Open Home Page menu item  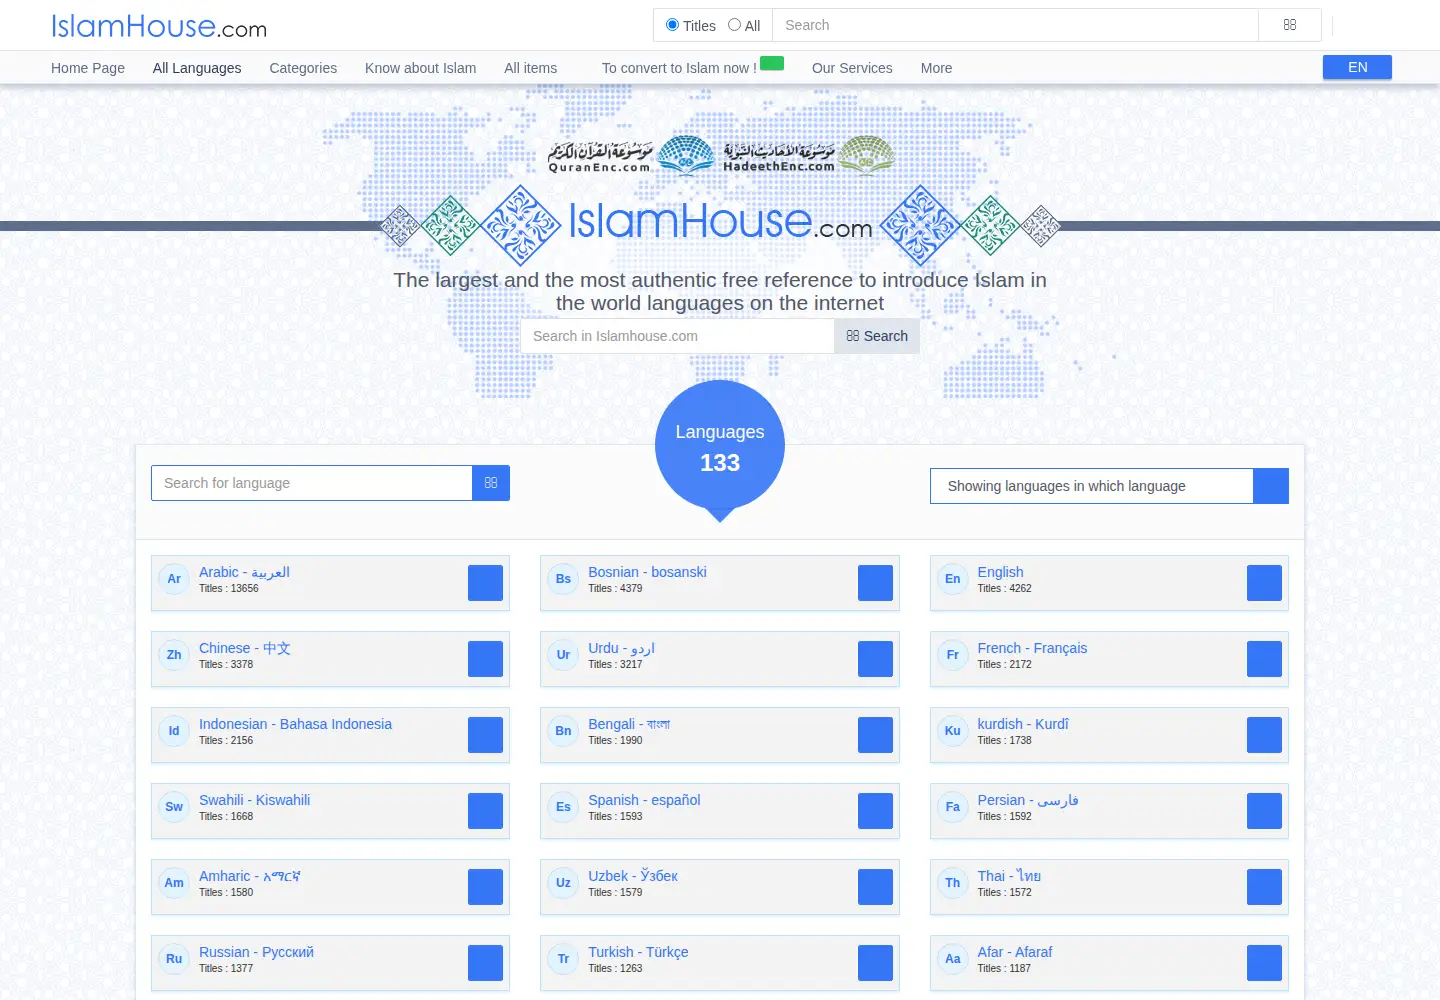[88, 68]
